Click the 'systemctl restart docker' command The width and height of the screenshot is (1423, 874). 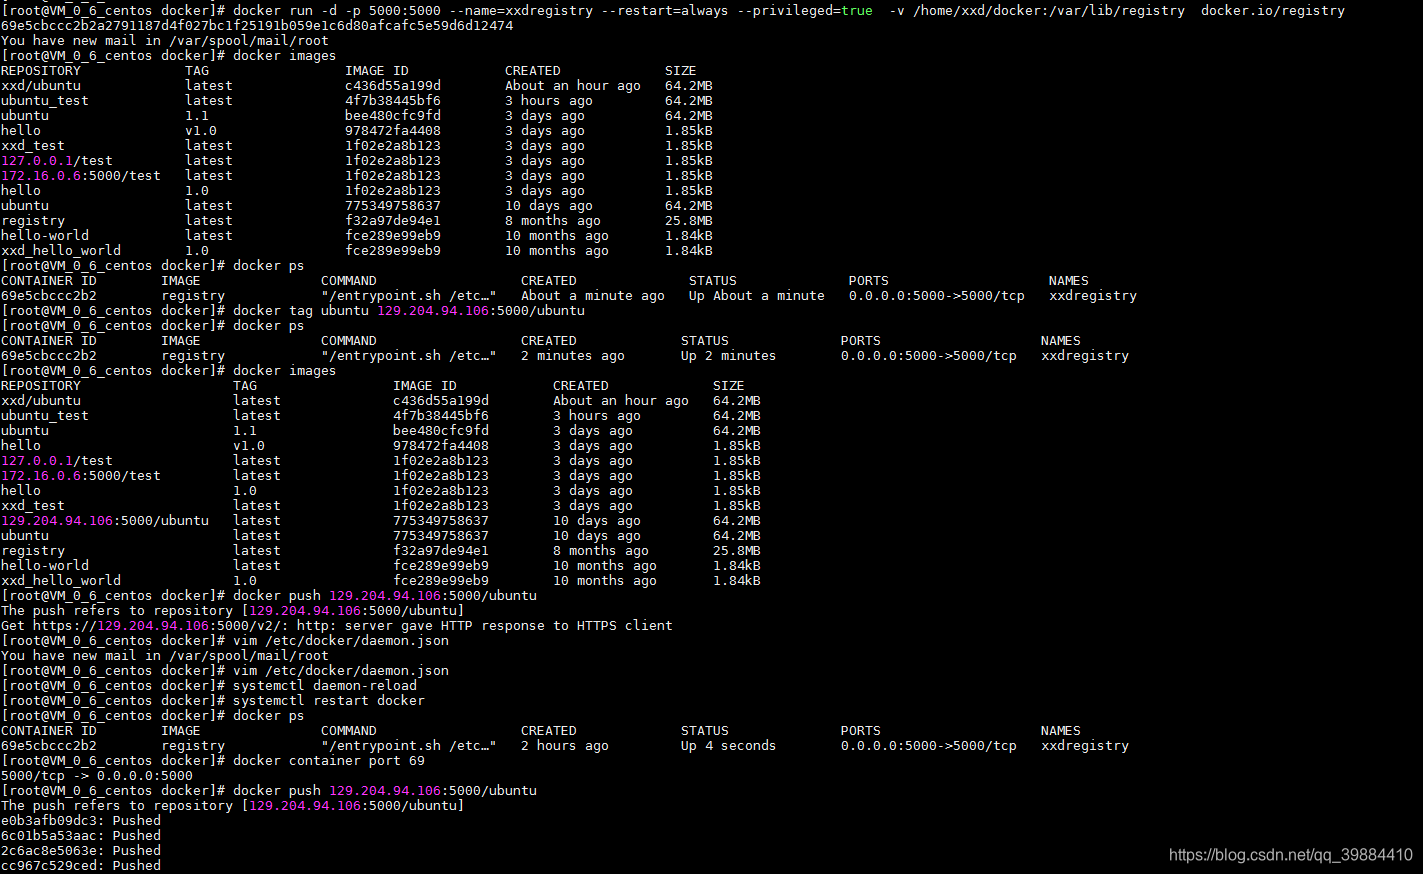click(x=328, y=701)
